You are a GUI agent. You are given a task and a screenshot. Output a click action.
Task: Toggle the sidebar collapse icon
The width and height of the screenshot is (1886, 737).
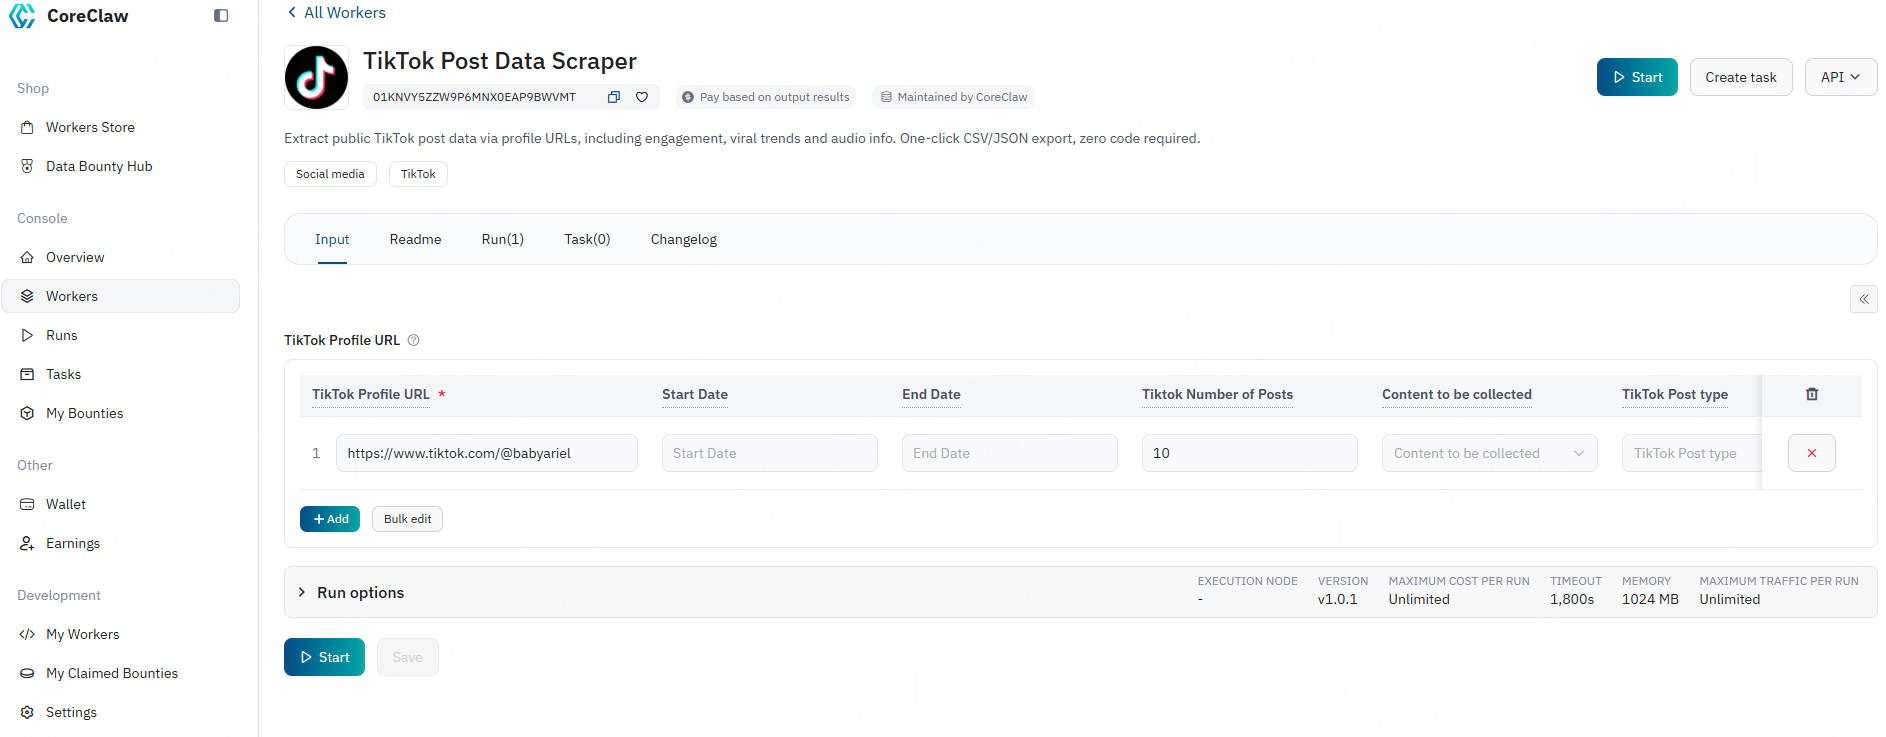221,16
